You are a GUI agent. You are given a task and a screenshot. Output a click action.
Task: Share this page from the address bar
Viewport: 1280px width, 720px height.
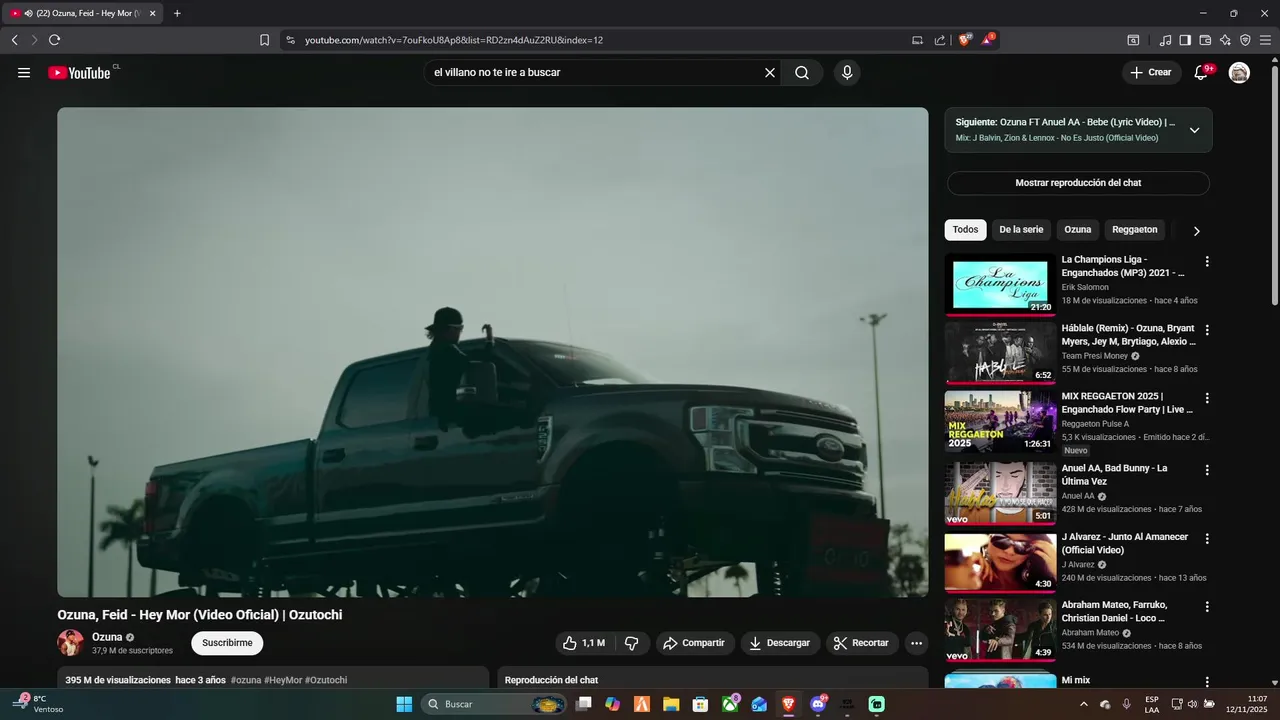(940, 40)
